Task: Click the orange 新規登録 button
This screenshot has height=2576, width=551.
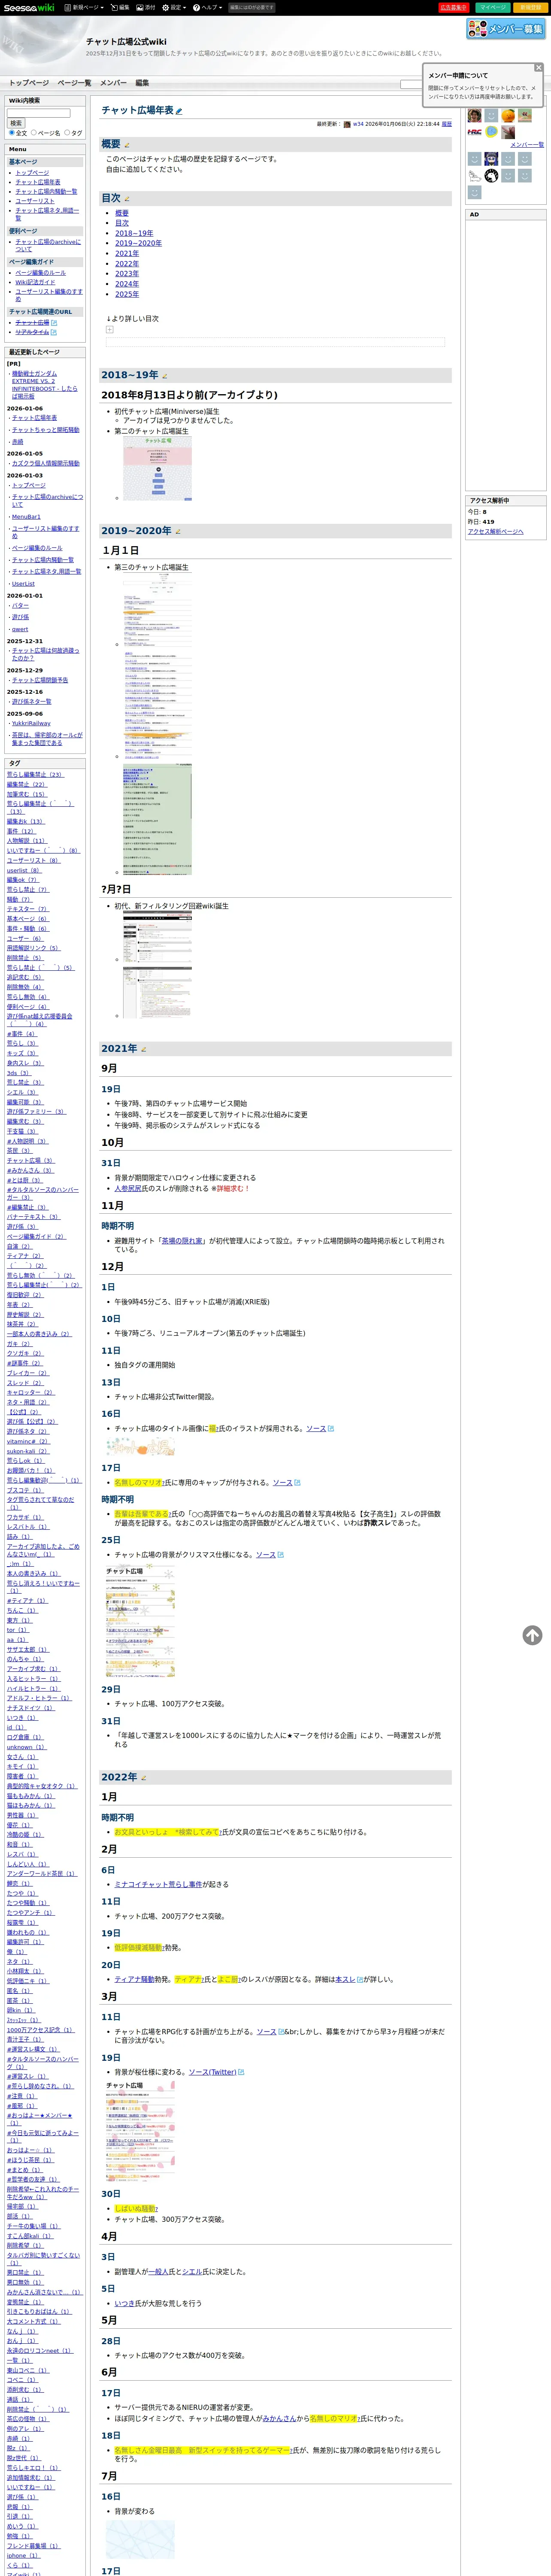Action: (530, 7)
